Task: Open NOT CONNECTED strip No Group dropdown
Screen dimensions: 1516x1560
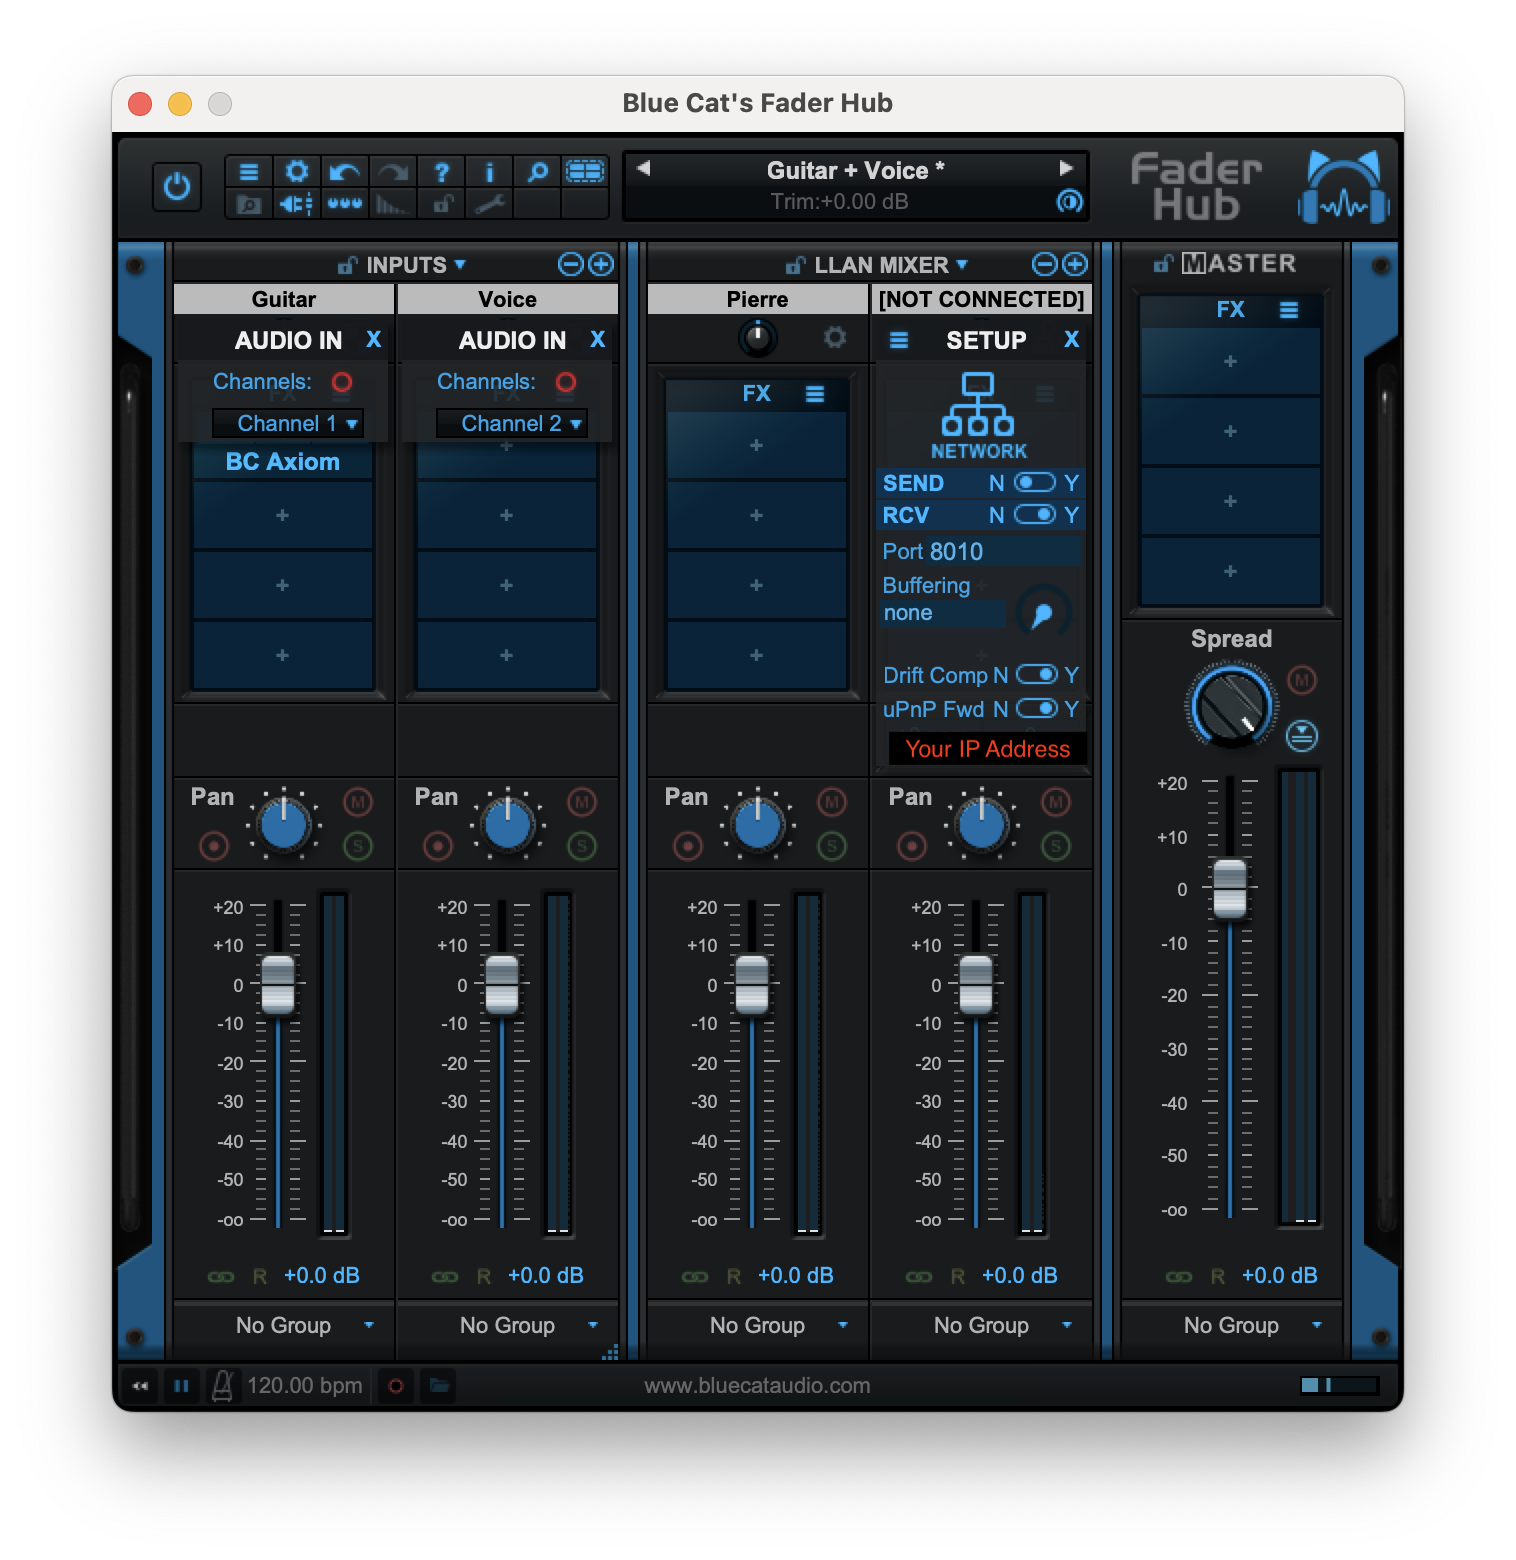Action: click(982, 1326)
